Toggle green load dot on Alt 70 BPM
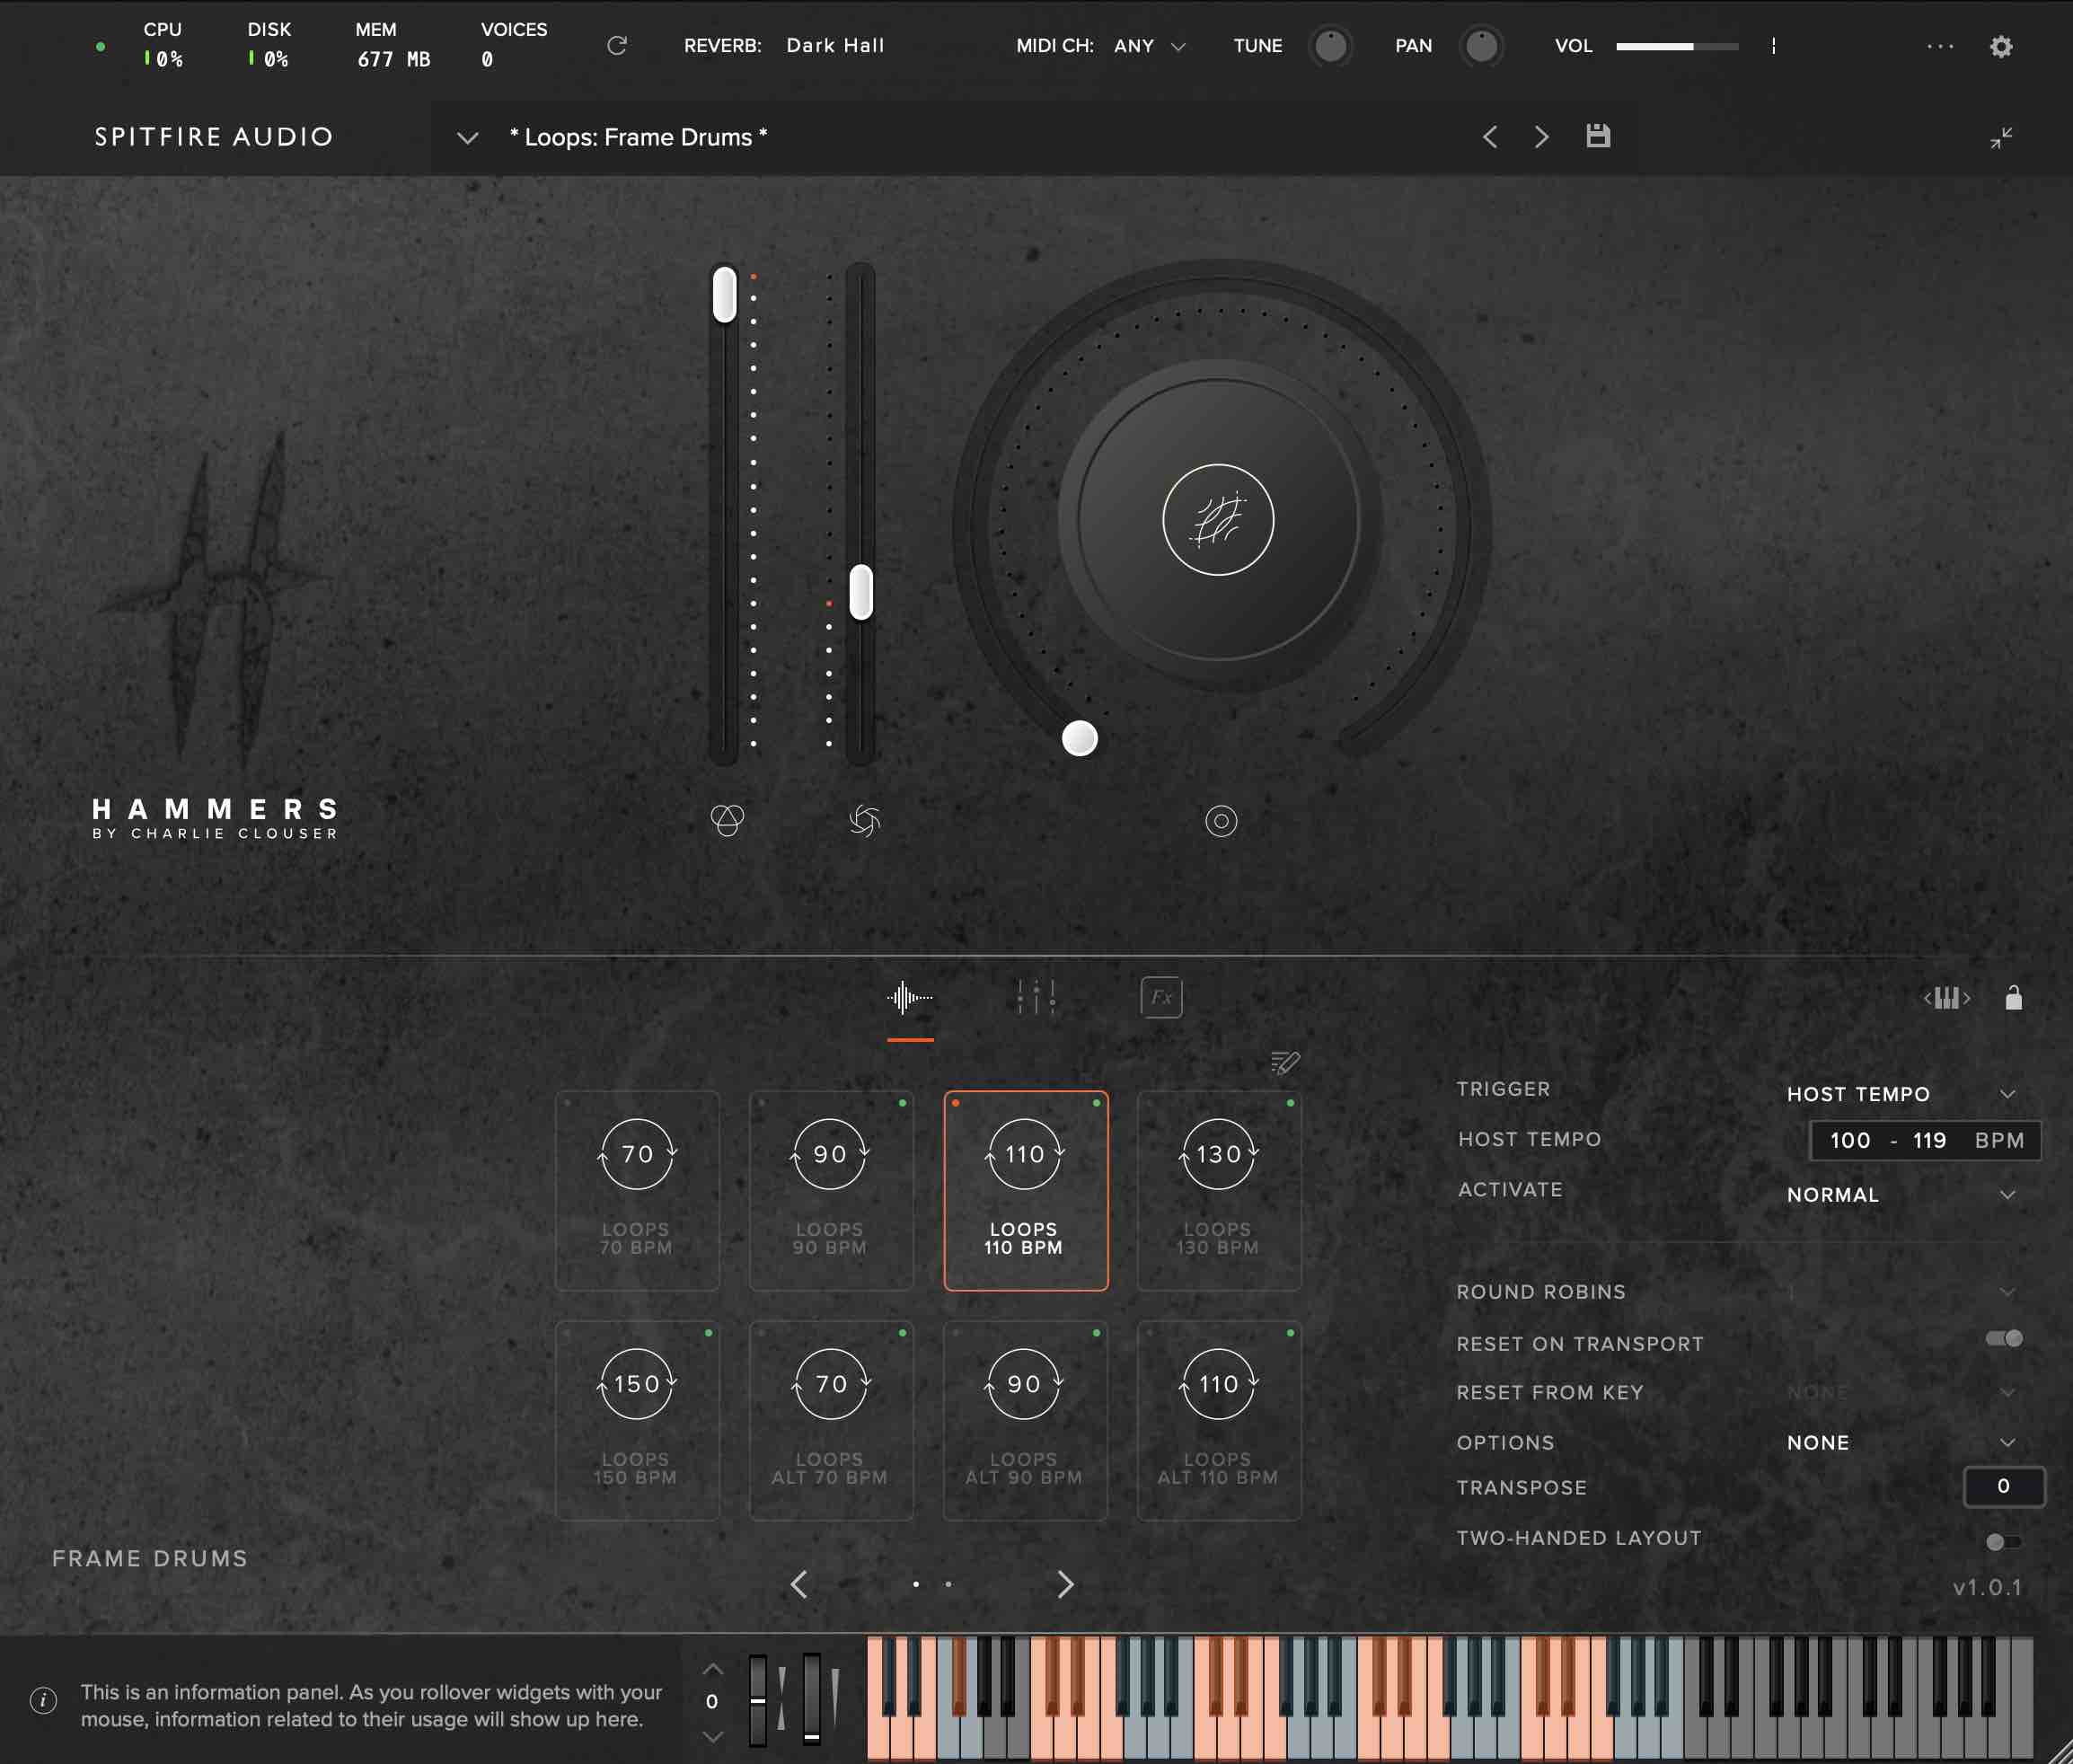2073x1764 pixels. pyautogui.click(x=902, y=1333)
